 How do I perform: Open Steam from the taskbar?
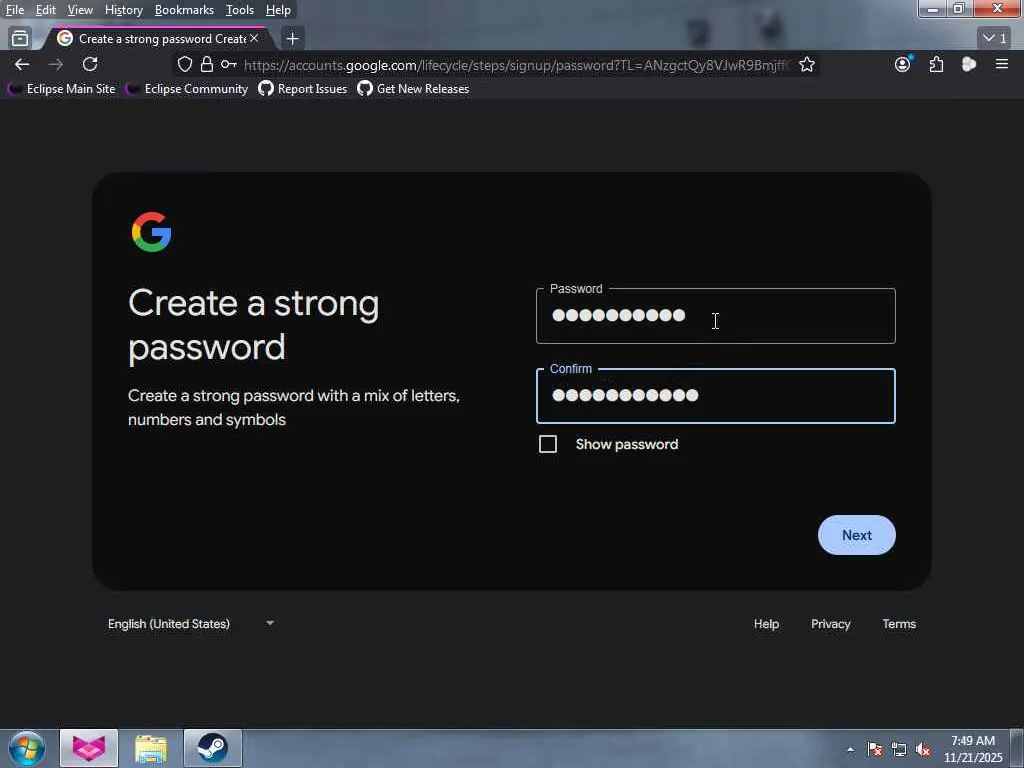tap(213, 748)
